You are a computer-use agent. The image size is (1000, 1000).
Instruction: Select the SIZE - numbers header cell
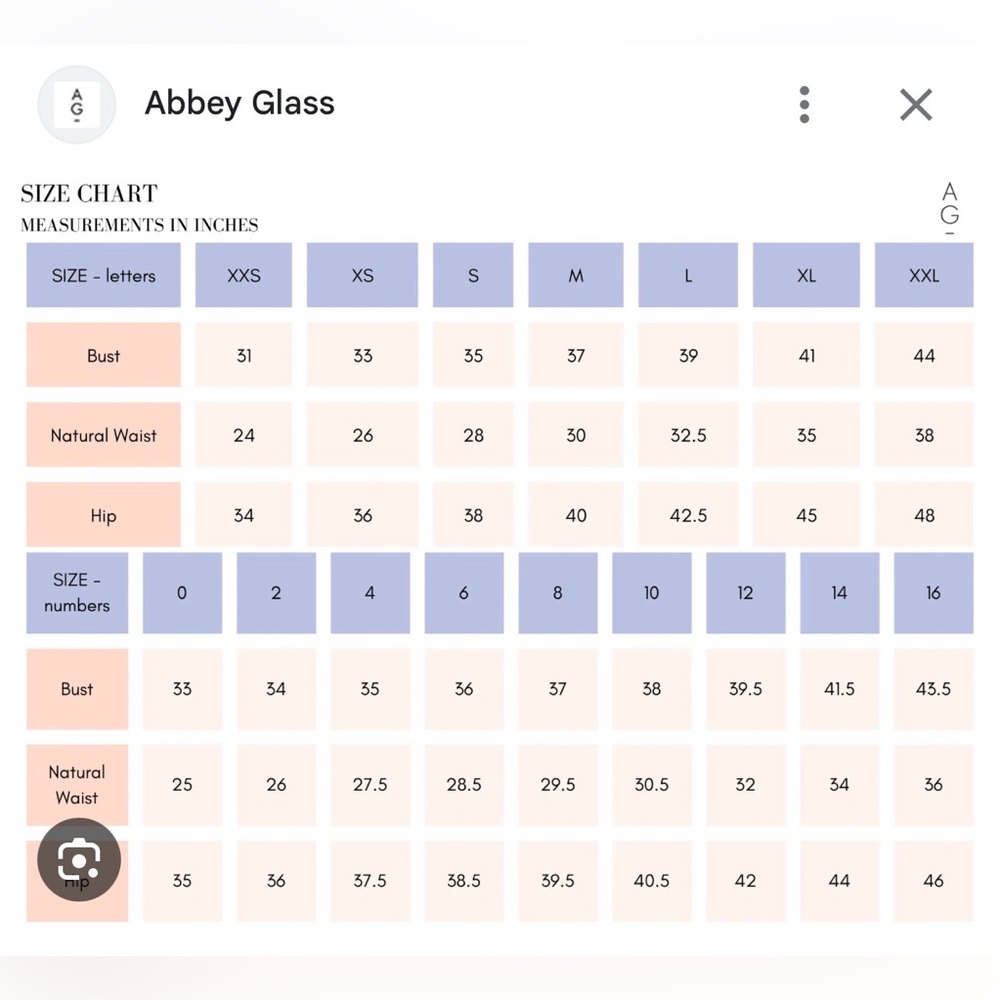(77, 593)
